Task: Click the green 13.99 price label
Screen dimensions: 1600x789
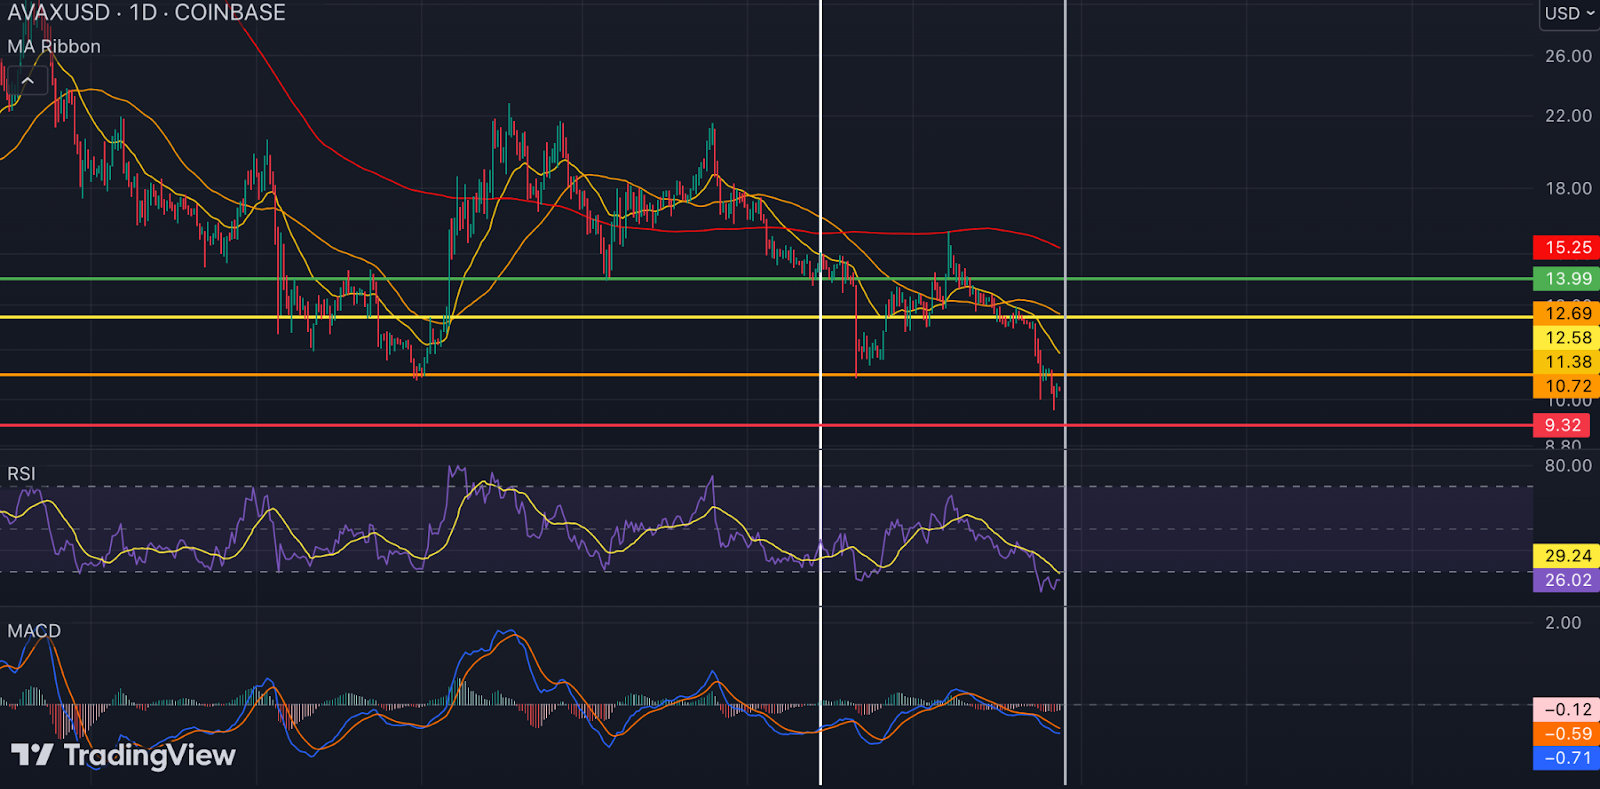Action: 1566,279
